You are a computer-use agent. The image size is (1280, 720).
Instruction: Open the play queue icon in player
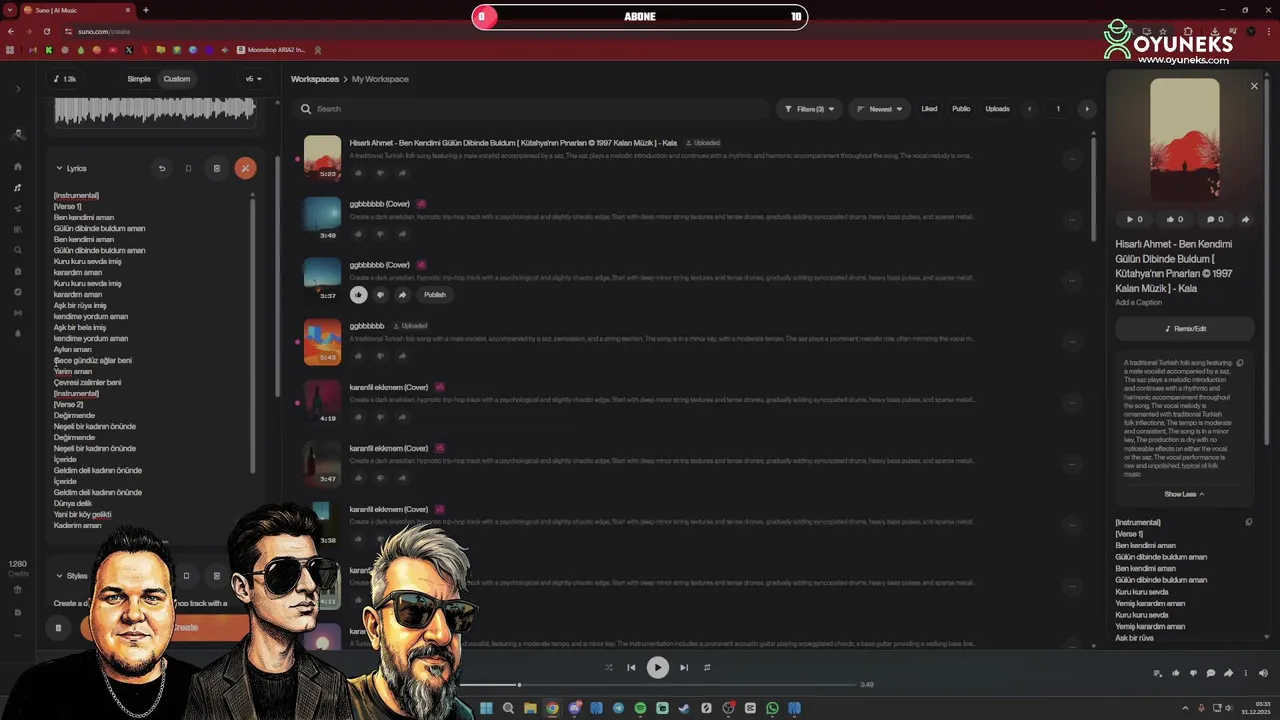tap(1157, 673)
